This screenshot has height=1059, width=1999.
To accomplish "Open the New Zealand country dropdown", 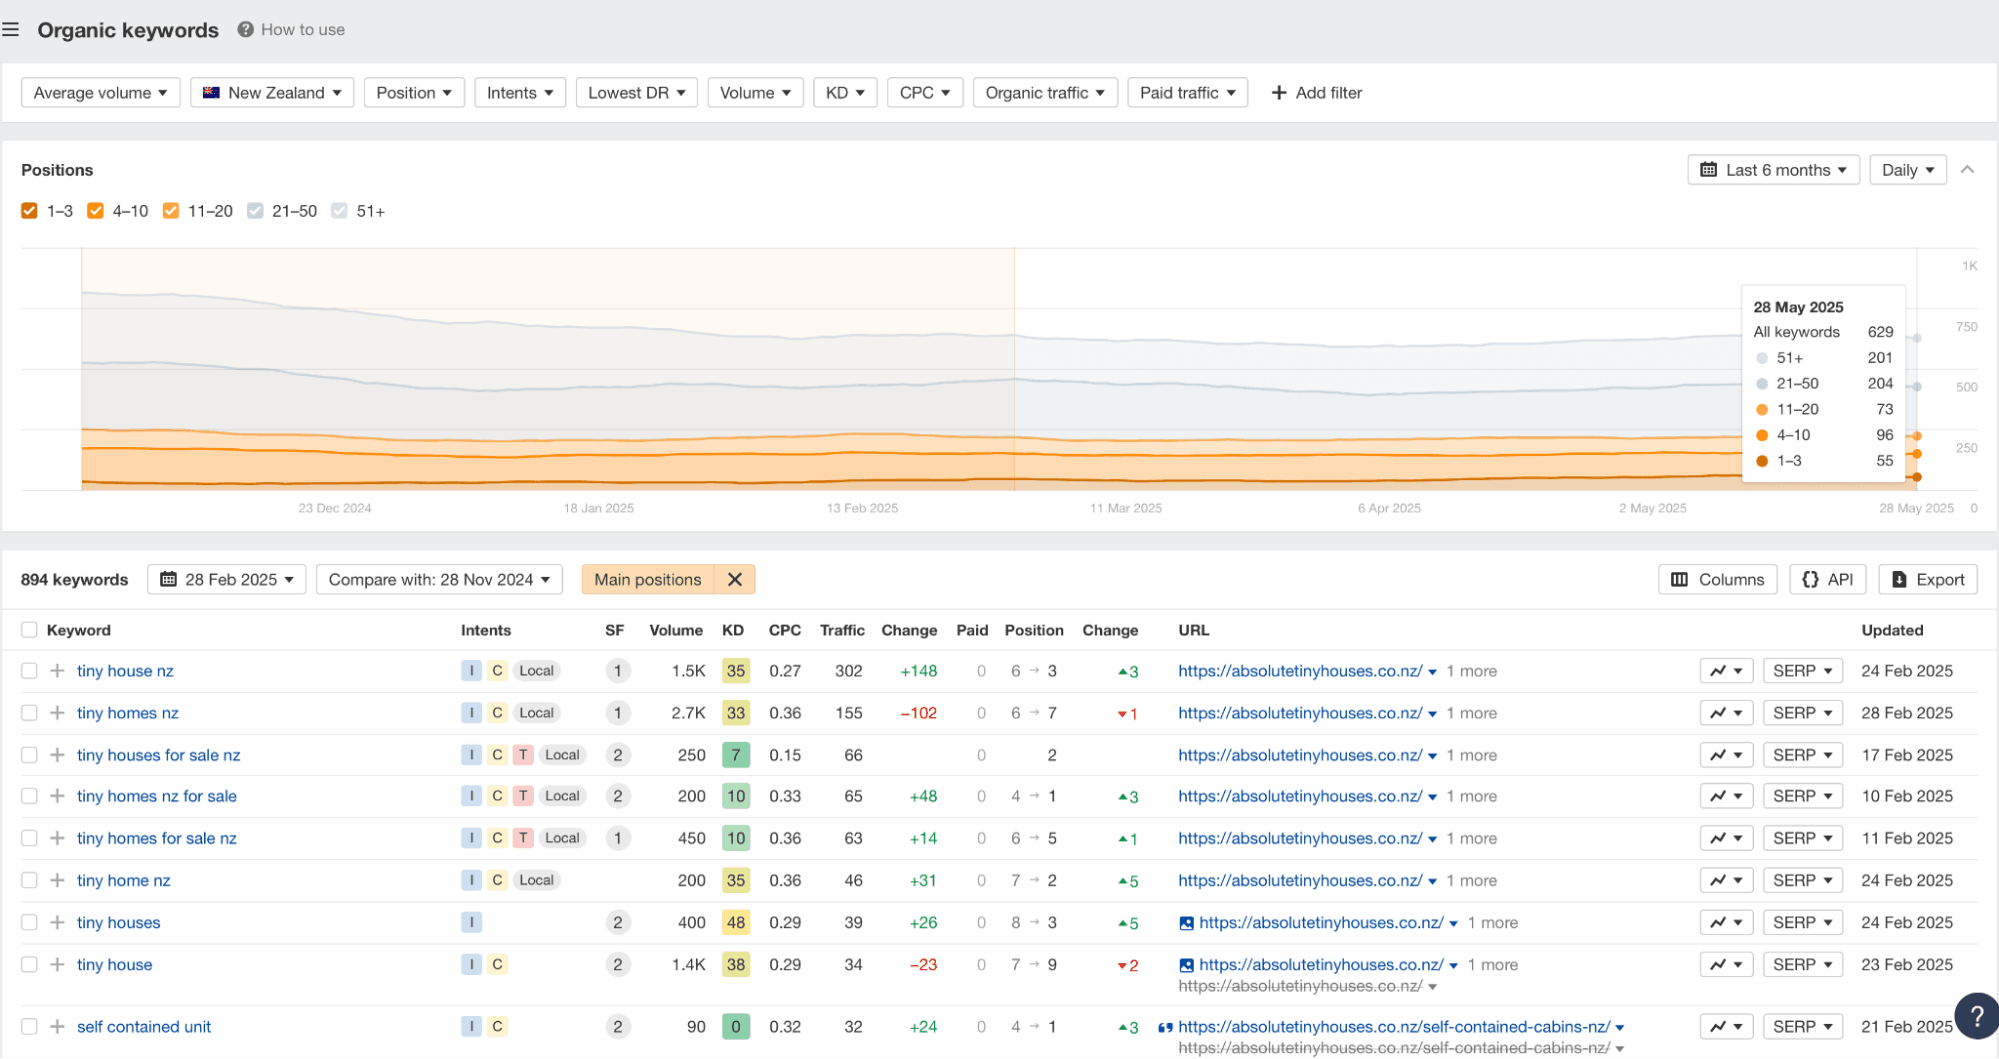I will (x=272, y=93).
